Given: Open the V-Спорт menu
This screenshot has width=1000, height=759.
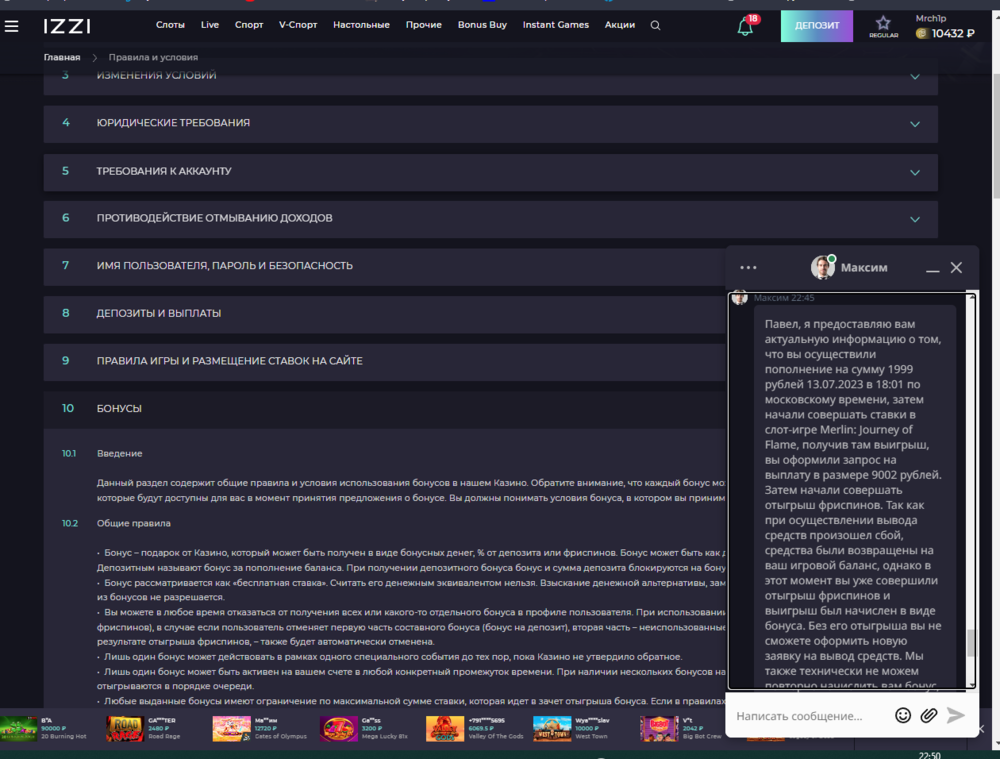Looking at the screenshot, I should [298, 25].
